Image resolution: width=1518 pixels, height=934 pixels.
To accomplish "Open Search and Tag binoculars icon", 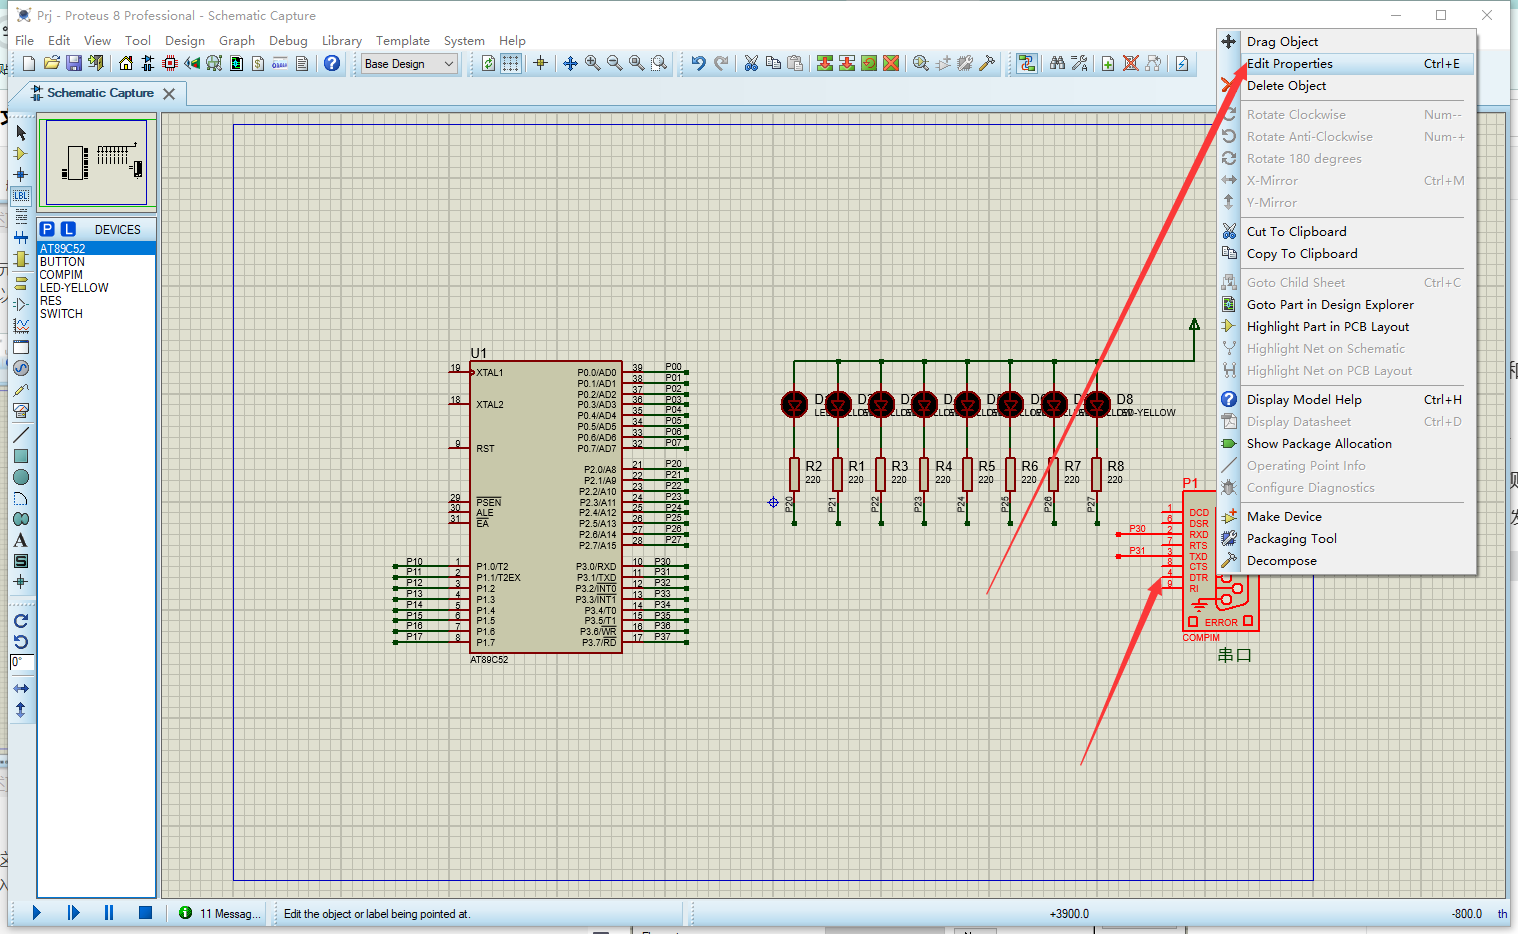I will [x=1057, y=63].
